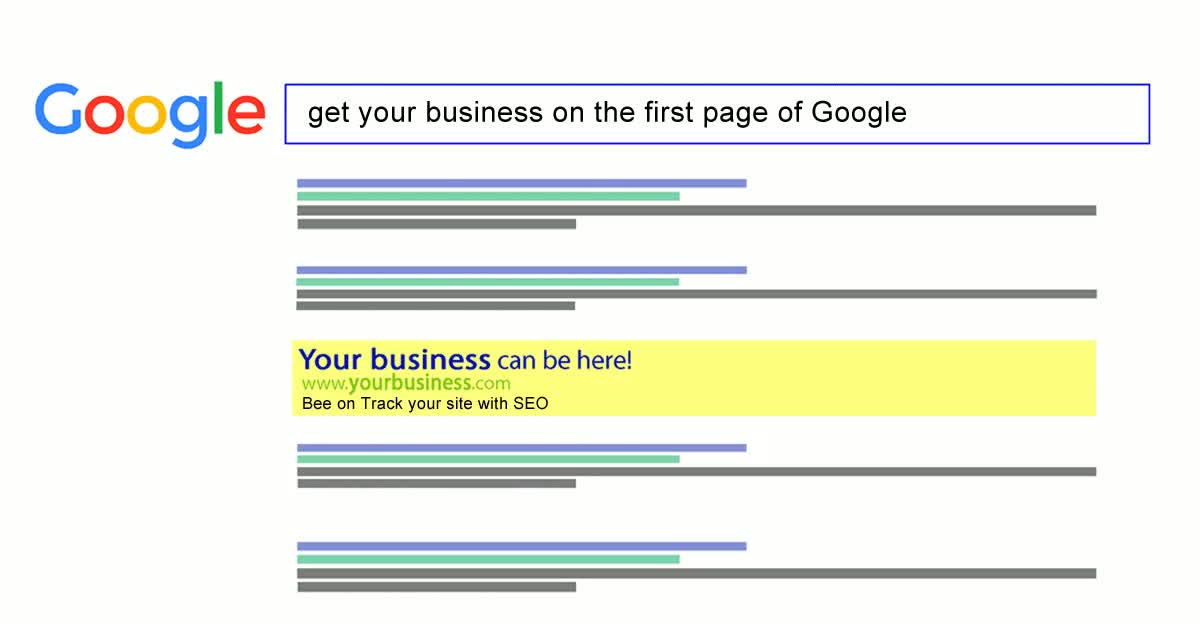Click the search box with the query text
1200x628 pixels.
(x=717, y=114)
